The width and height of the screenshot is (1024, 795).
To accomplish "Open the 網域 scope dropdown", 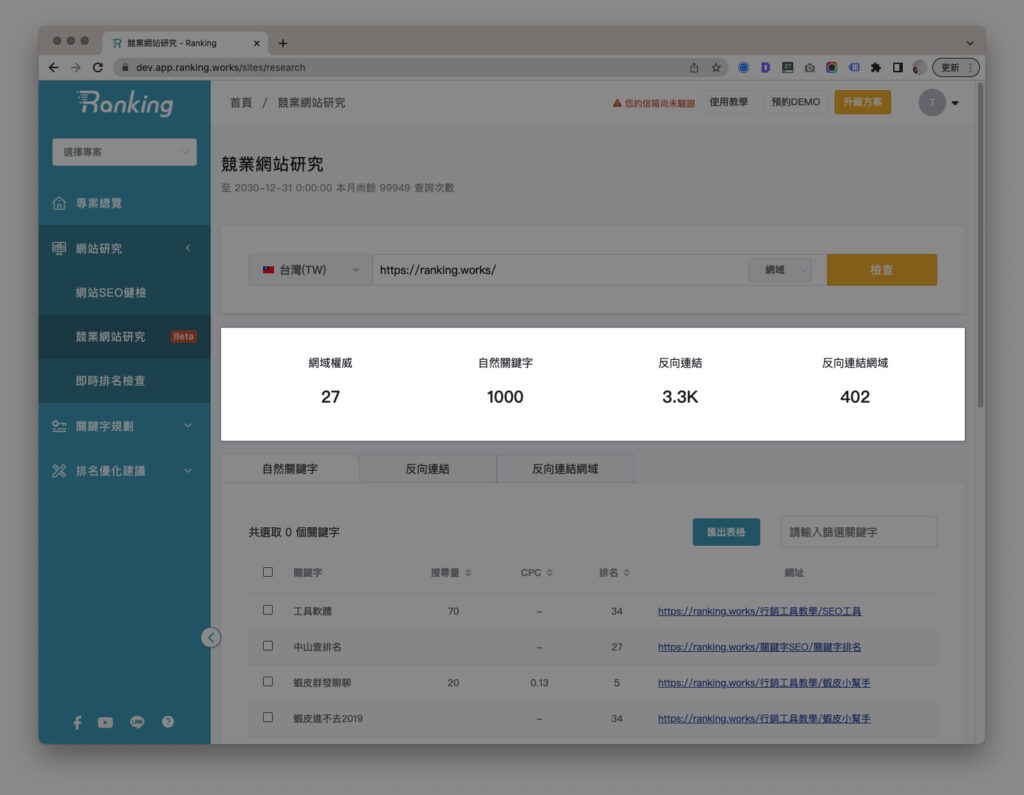I will 780,270.
